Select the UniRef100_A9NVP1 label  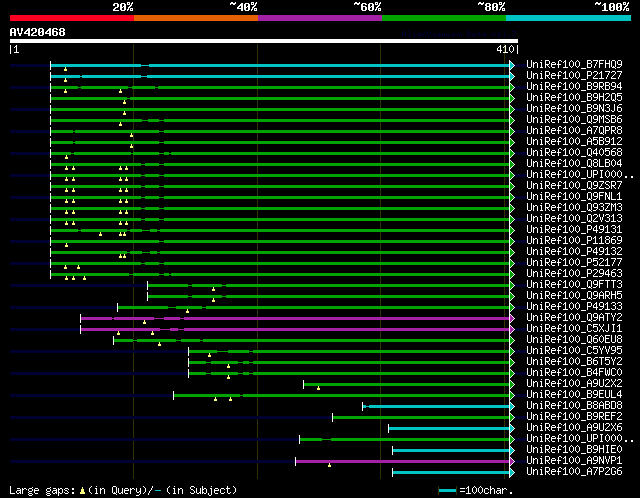574,461
